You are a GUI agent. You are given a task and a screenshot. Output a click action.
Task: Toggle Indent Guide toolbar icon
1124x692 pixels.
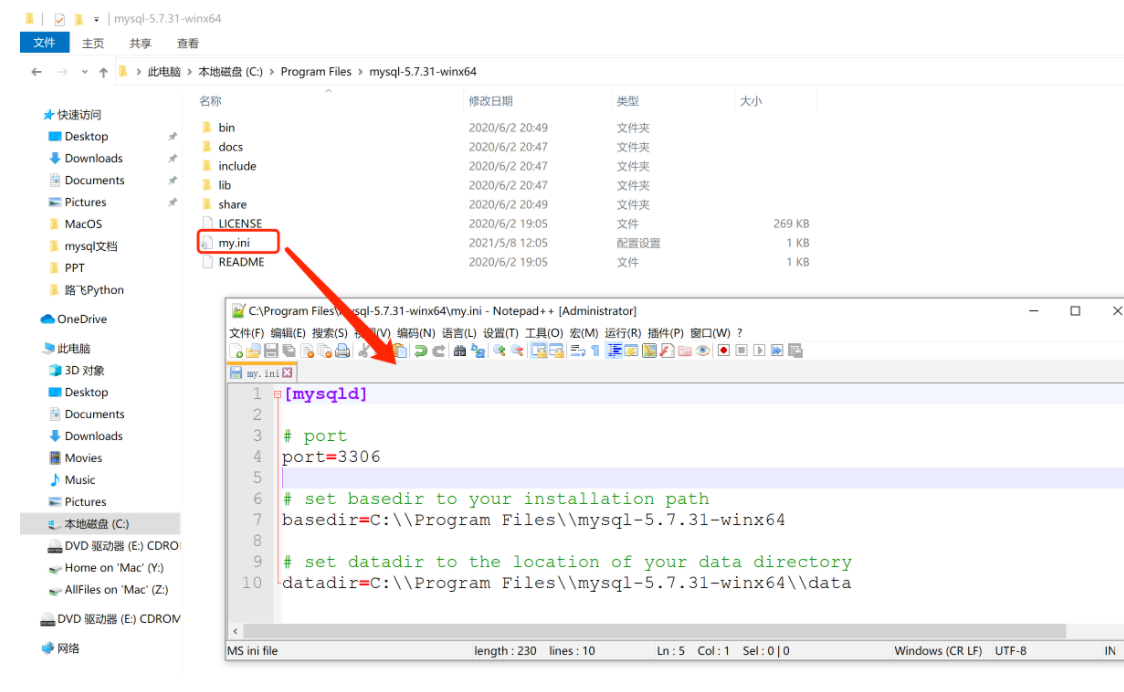pos(614,351)
